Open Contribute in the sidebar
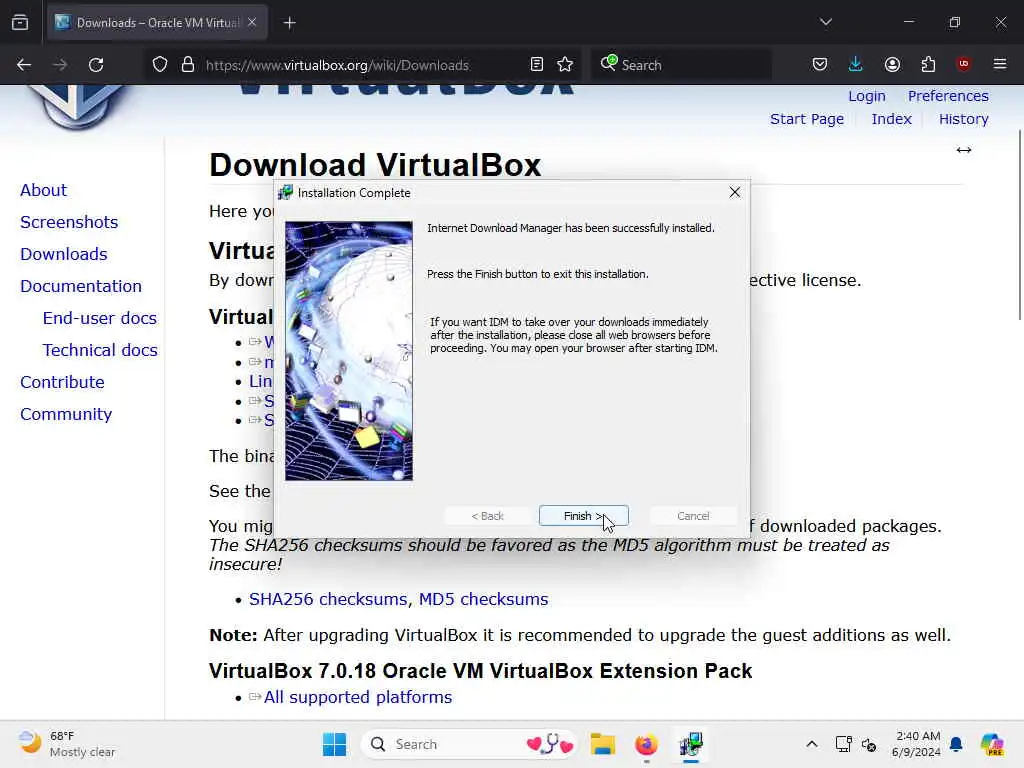1024x768 pixels. tap(62, 382)
